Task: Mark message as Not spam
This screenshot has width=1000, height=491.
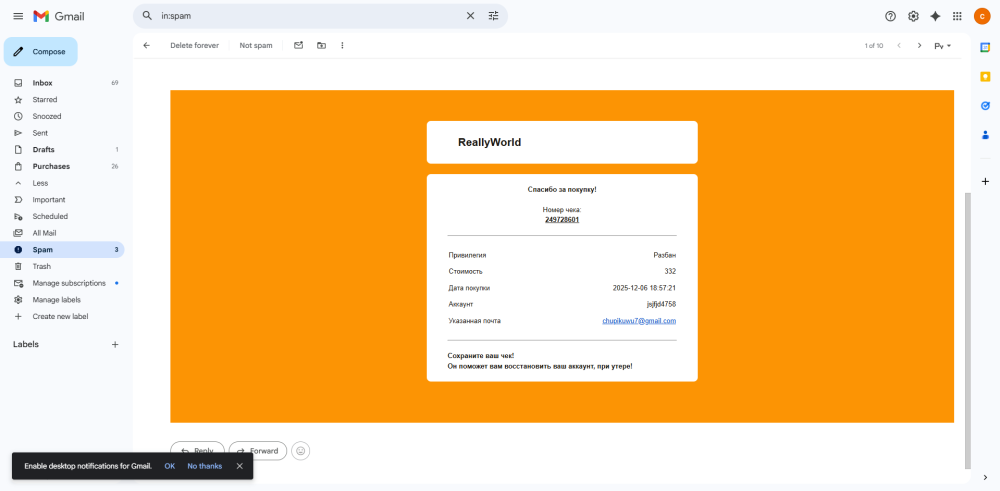Action: pyautogui.click(x=256, y=45)
